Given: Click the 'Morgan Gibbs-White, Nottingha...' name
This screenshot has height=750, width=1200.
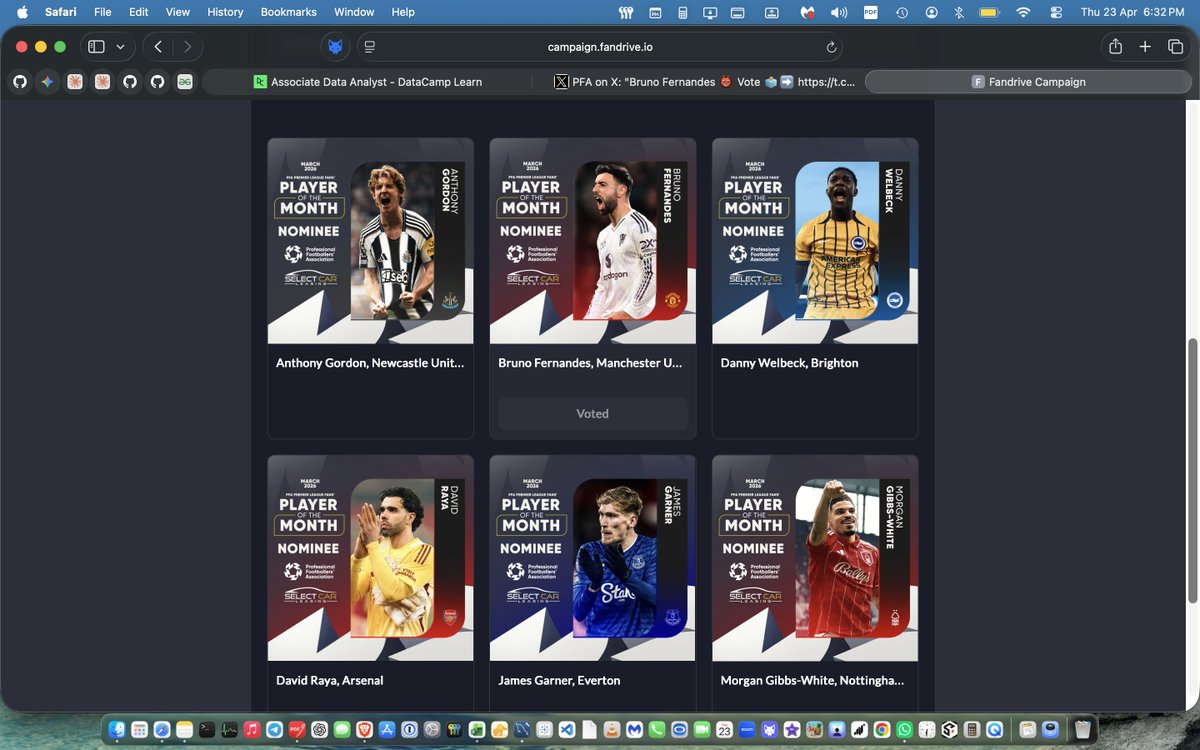Looking at the screenshot, I should [x=812, y=680].
